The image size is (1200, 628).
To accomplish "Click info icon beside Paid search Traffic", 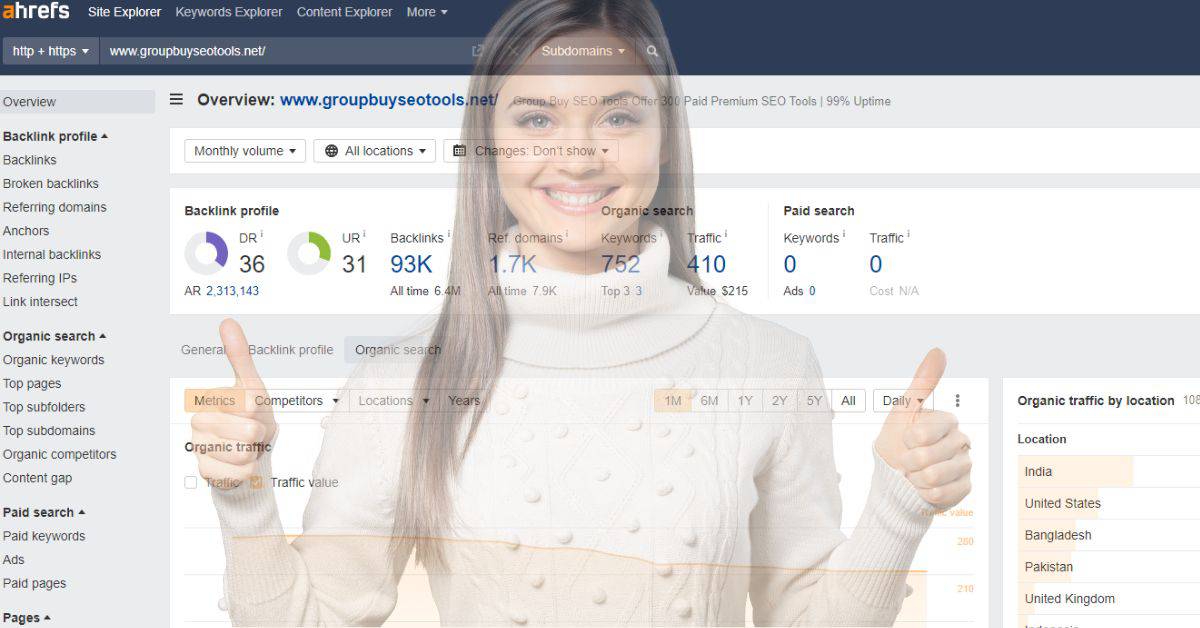I will 909,235.
